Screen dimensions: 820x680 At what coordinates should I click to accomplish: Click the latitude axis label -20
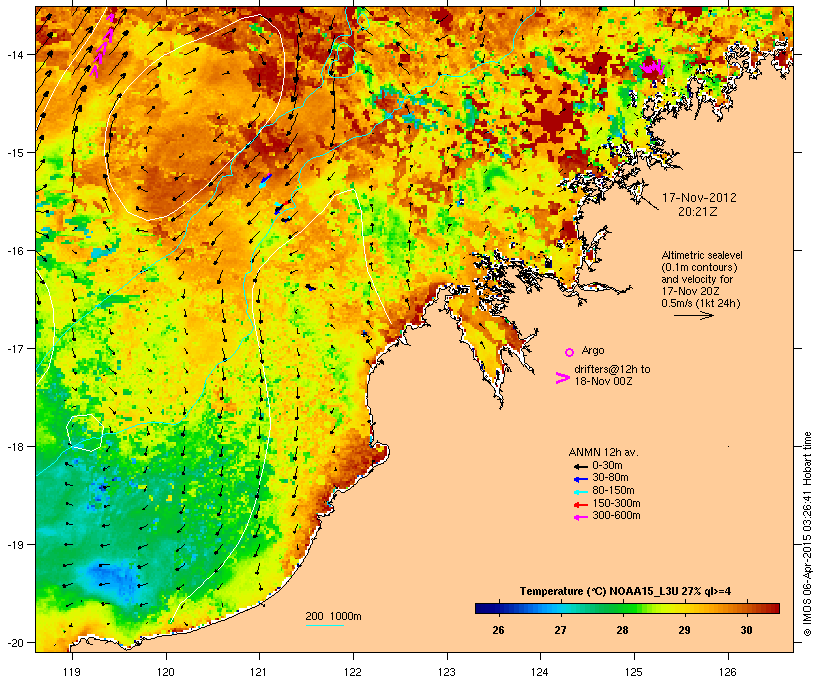point(15,642)
